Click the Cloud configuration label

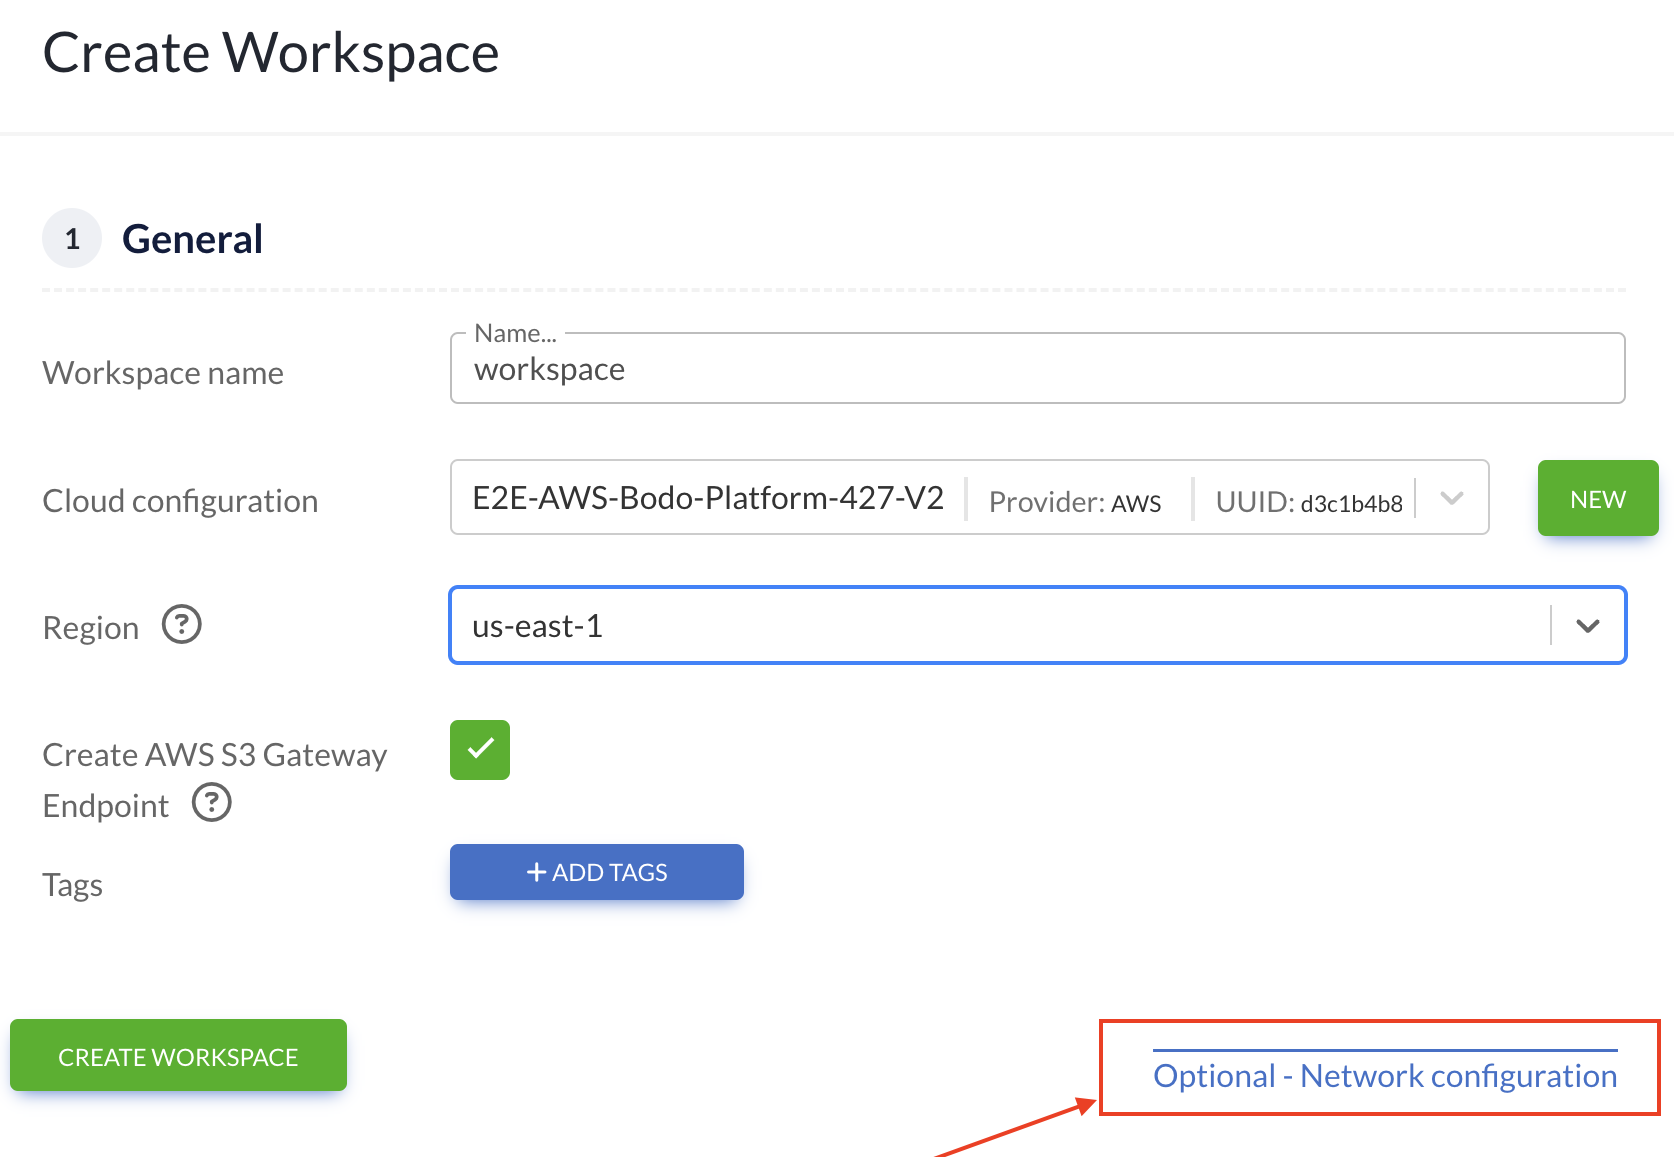pyautogui.click(x=180, y=500)
